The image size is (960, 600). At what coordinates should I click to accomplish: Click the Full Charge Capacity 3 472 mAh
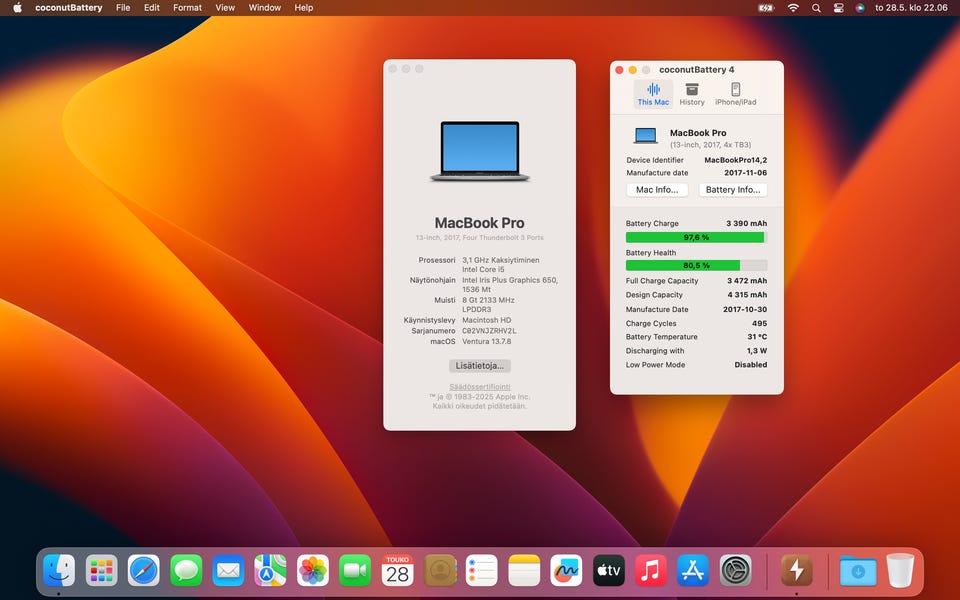[x=747, y=280]
